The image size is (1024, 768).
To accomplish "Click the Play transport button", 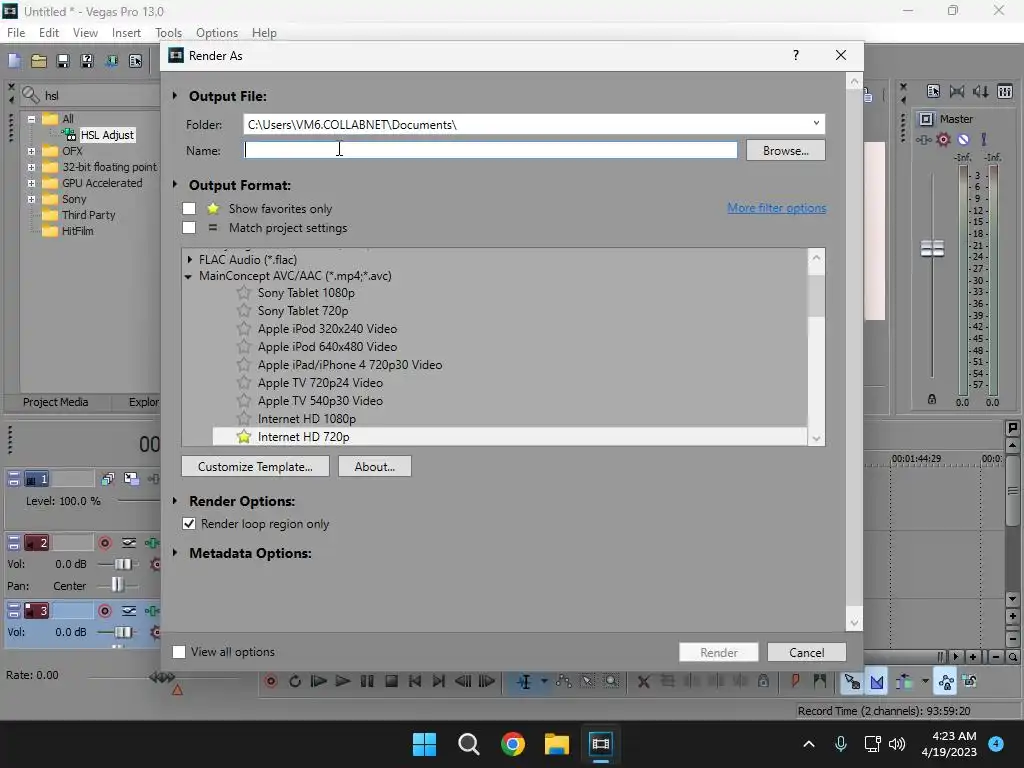I will tap(343, 681).
